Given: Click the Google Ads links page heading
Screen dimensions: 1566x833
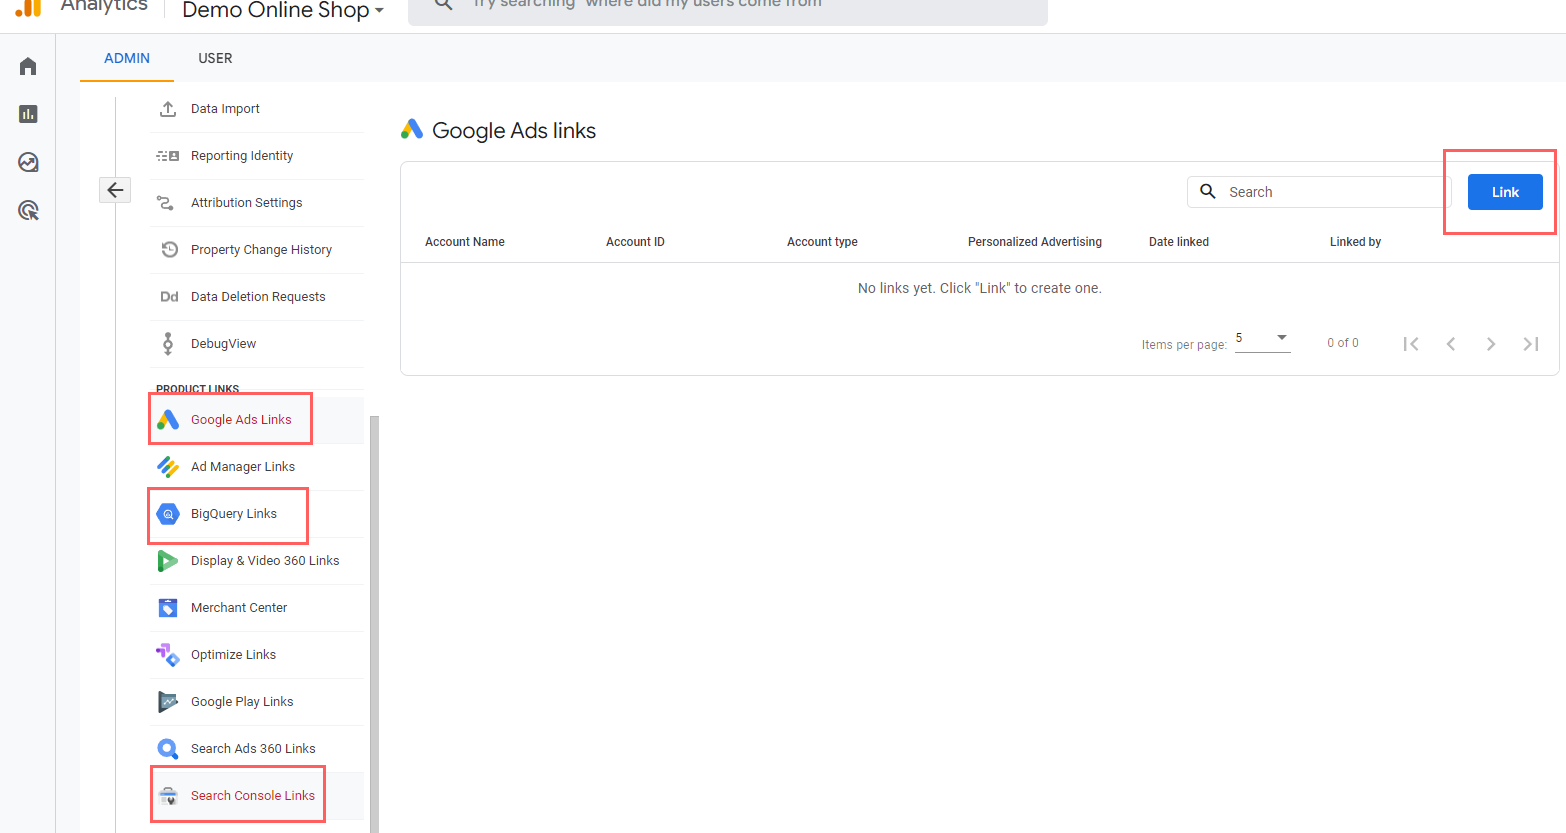Looking at the screenshot, I should tap(514, 131).
